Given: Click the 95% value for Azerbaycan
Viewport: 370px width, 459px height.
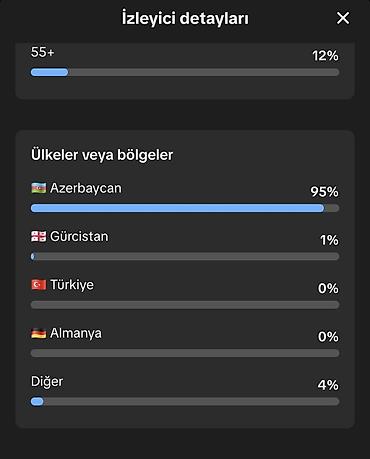Looking at the screenshot, I should [324, 192].
